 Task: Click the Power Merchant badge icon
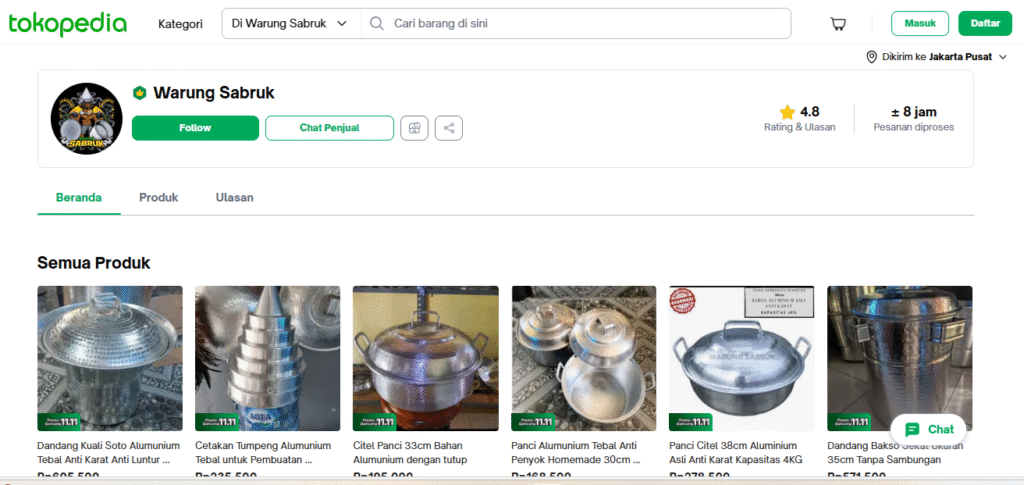point(140,93)
